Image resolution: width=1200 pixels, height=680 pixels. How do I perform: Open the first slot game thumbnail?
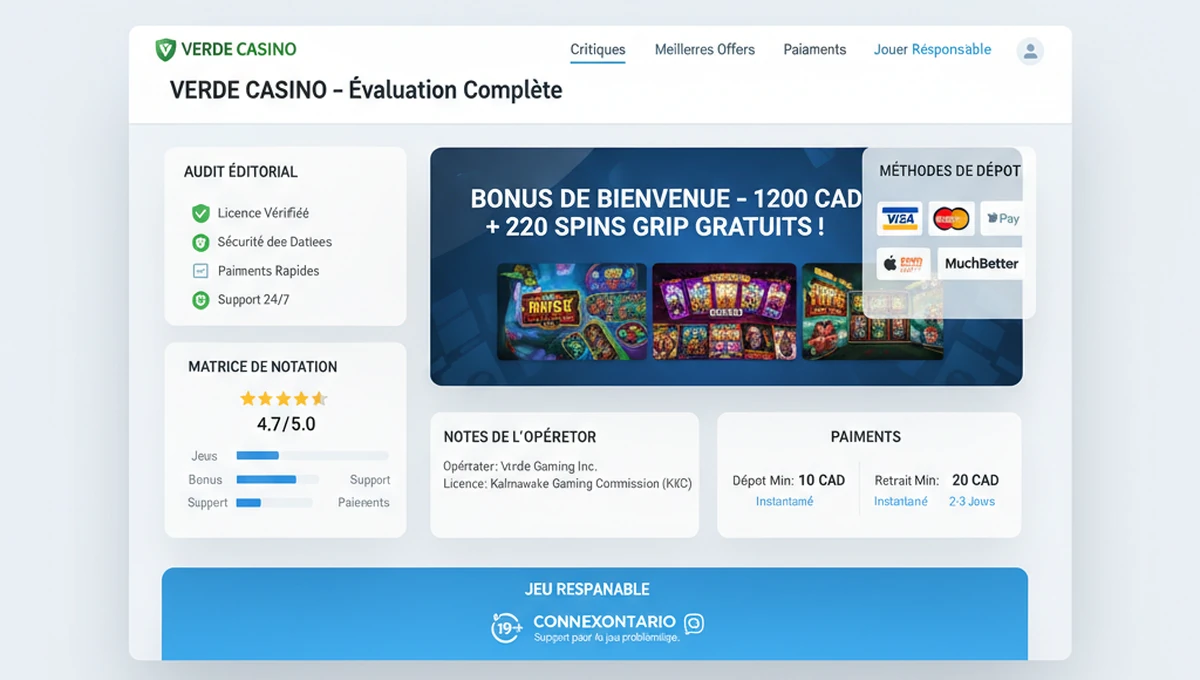[x=571, y=310]
